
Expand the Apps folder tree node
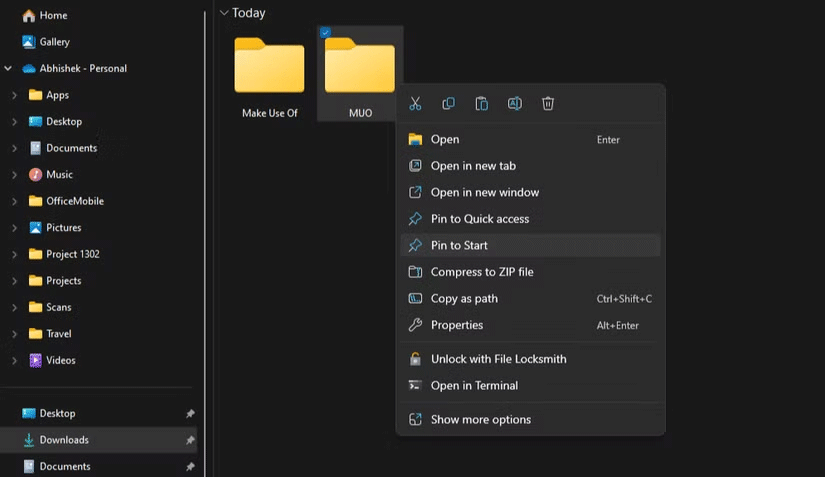pyautogui.click(x=14, y=95)
